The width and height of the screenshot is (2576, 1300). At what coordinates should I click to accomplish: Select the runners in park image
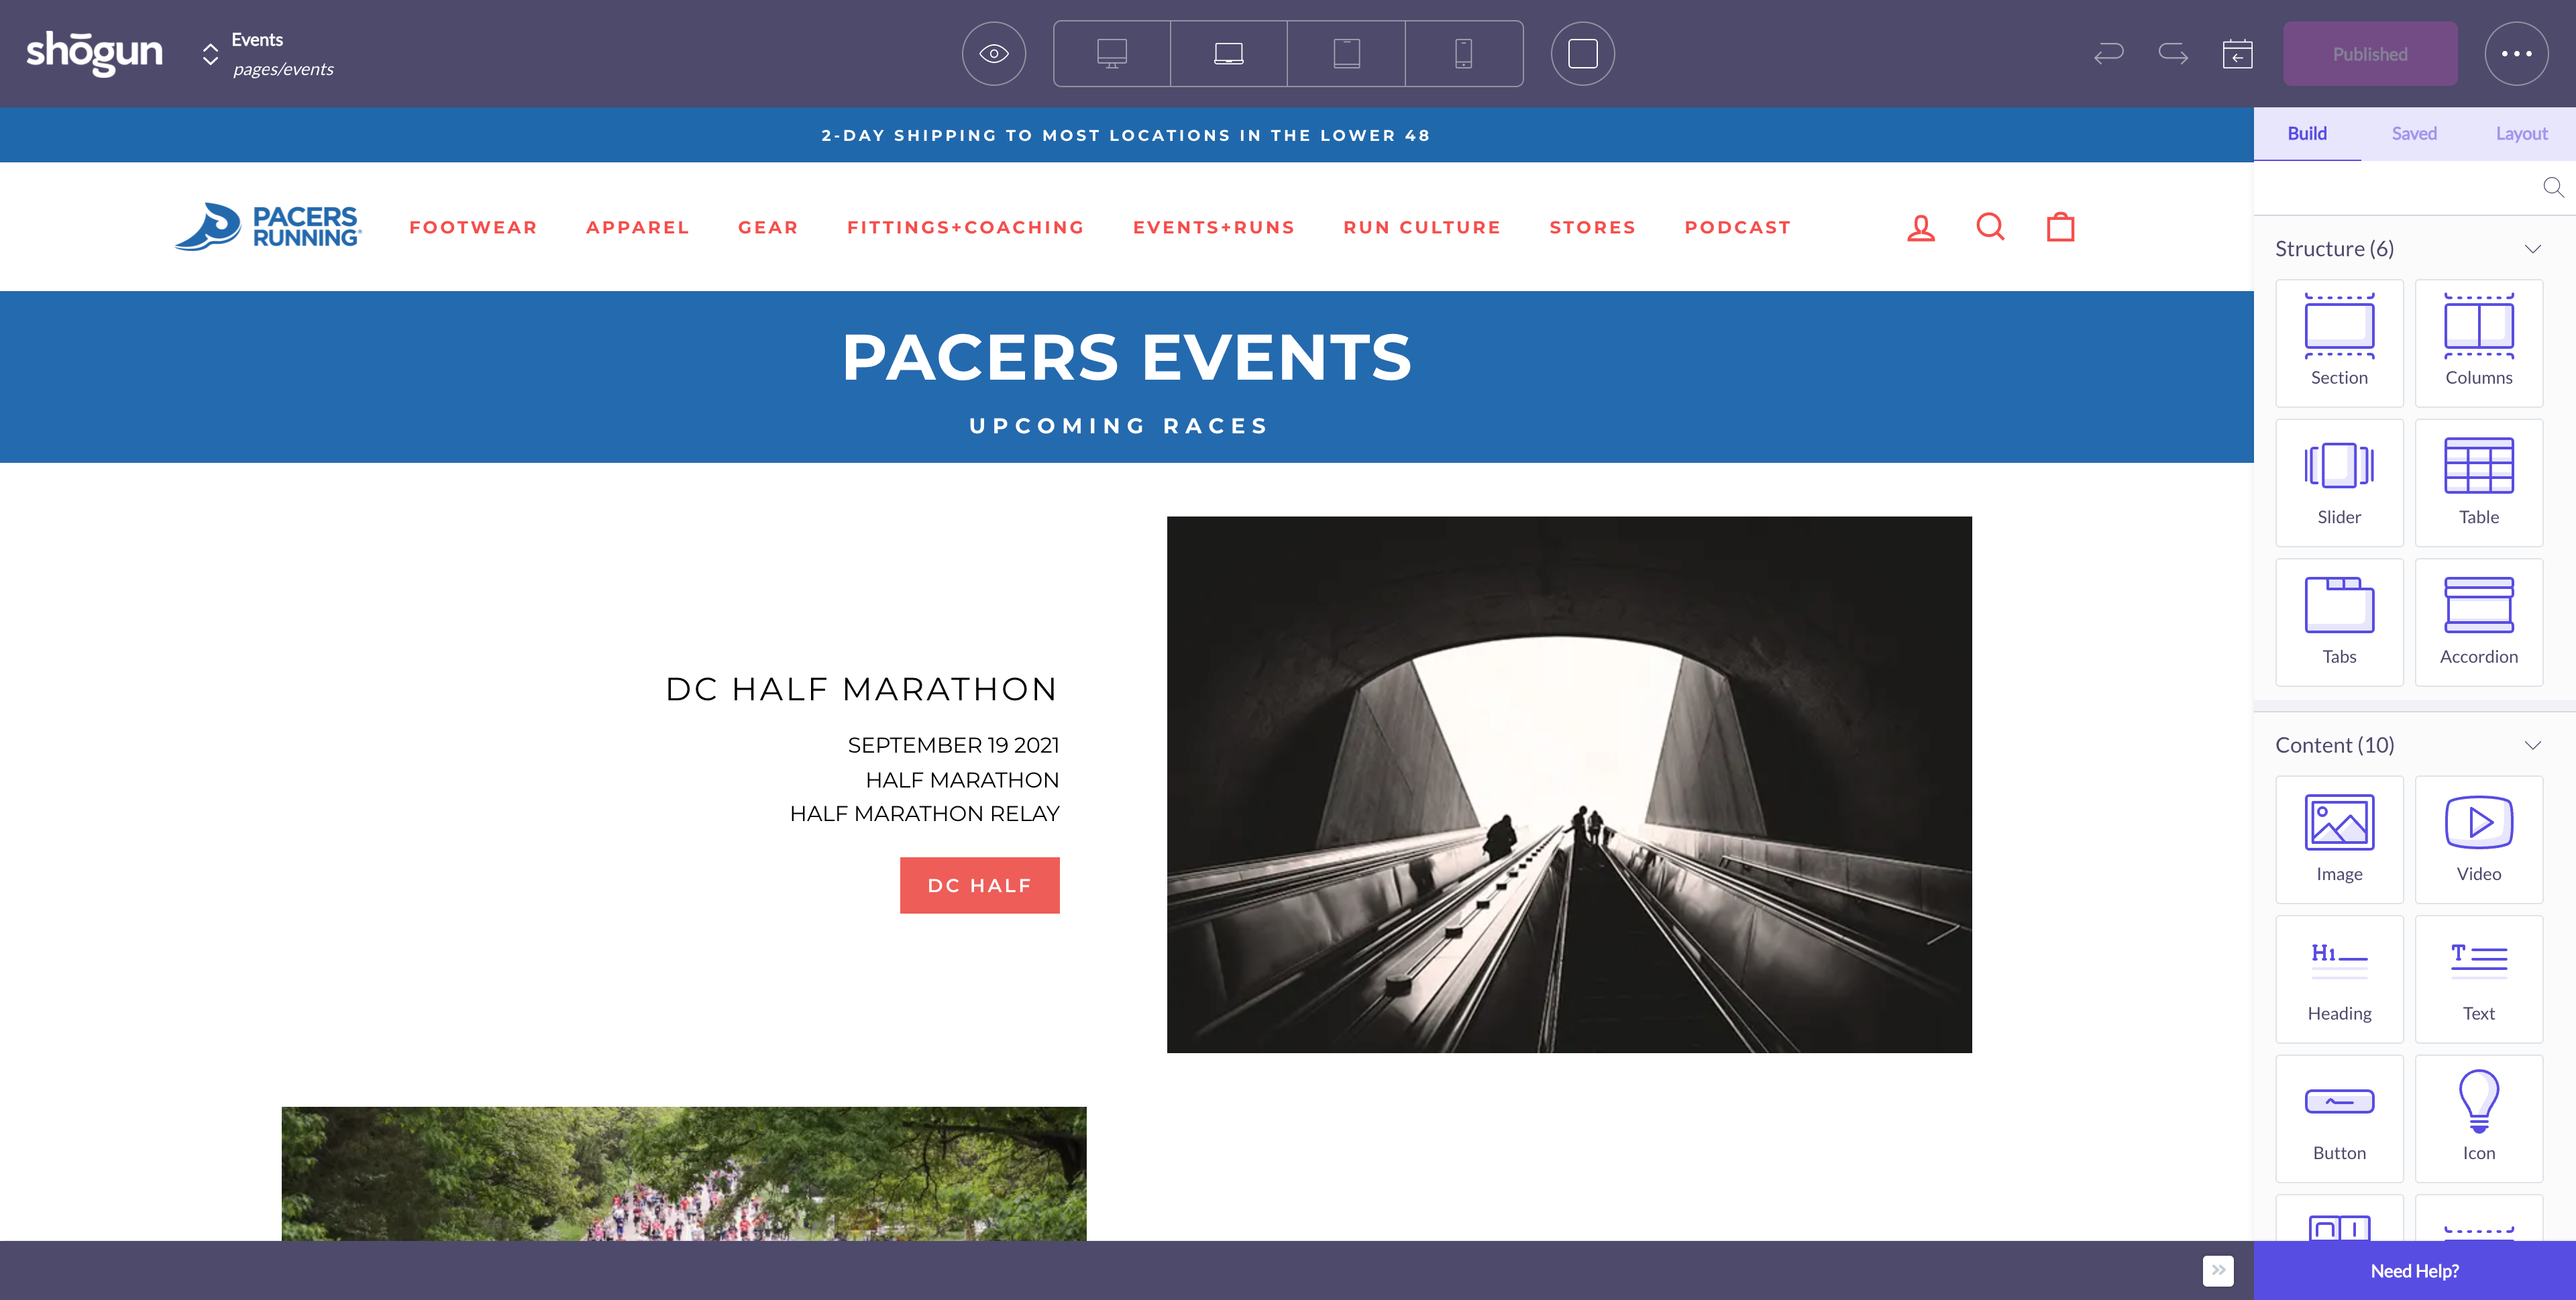[684, 1173]
